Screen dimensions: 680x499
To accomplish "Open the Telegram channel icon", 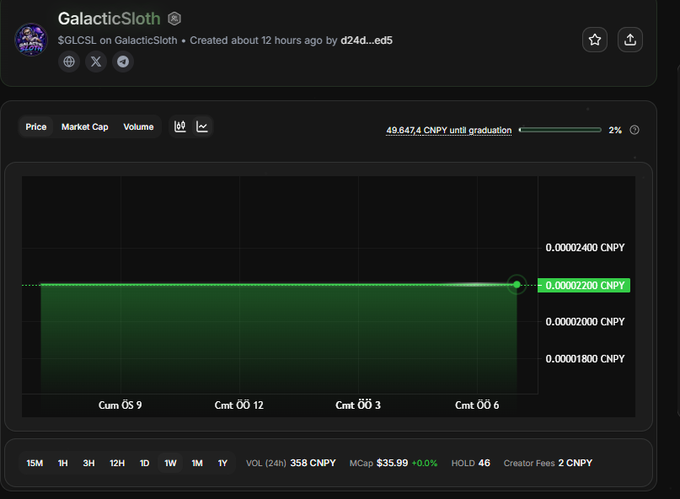I will tap(123, 62).
